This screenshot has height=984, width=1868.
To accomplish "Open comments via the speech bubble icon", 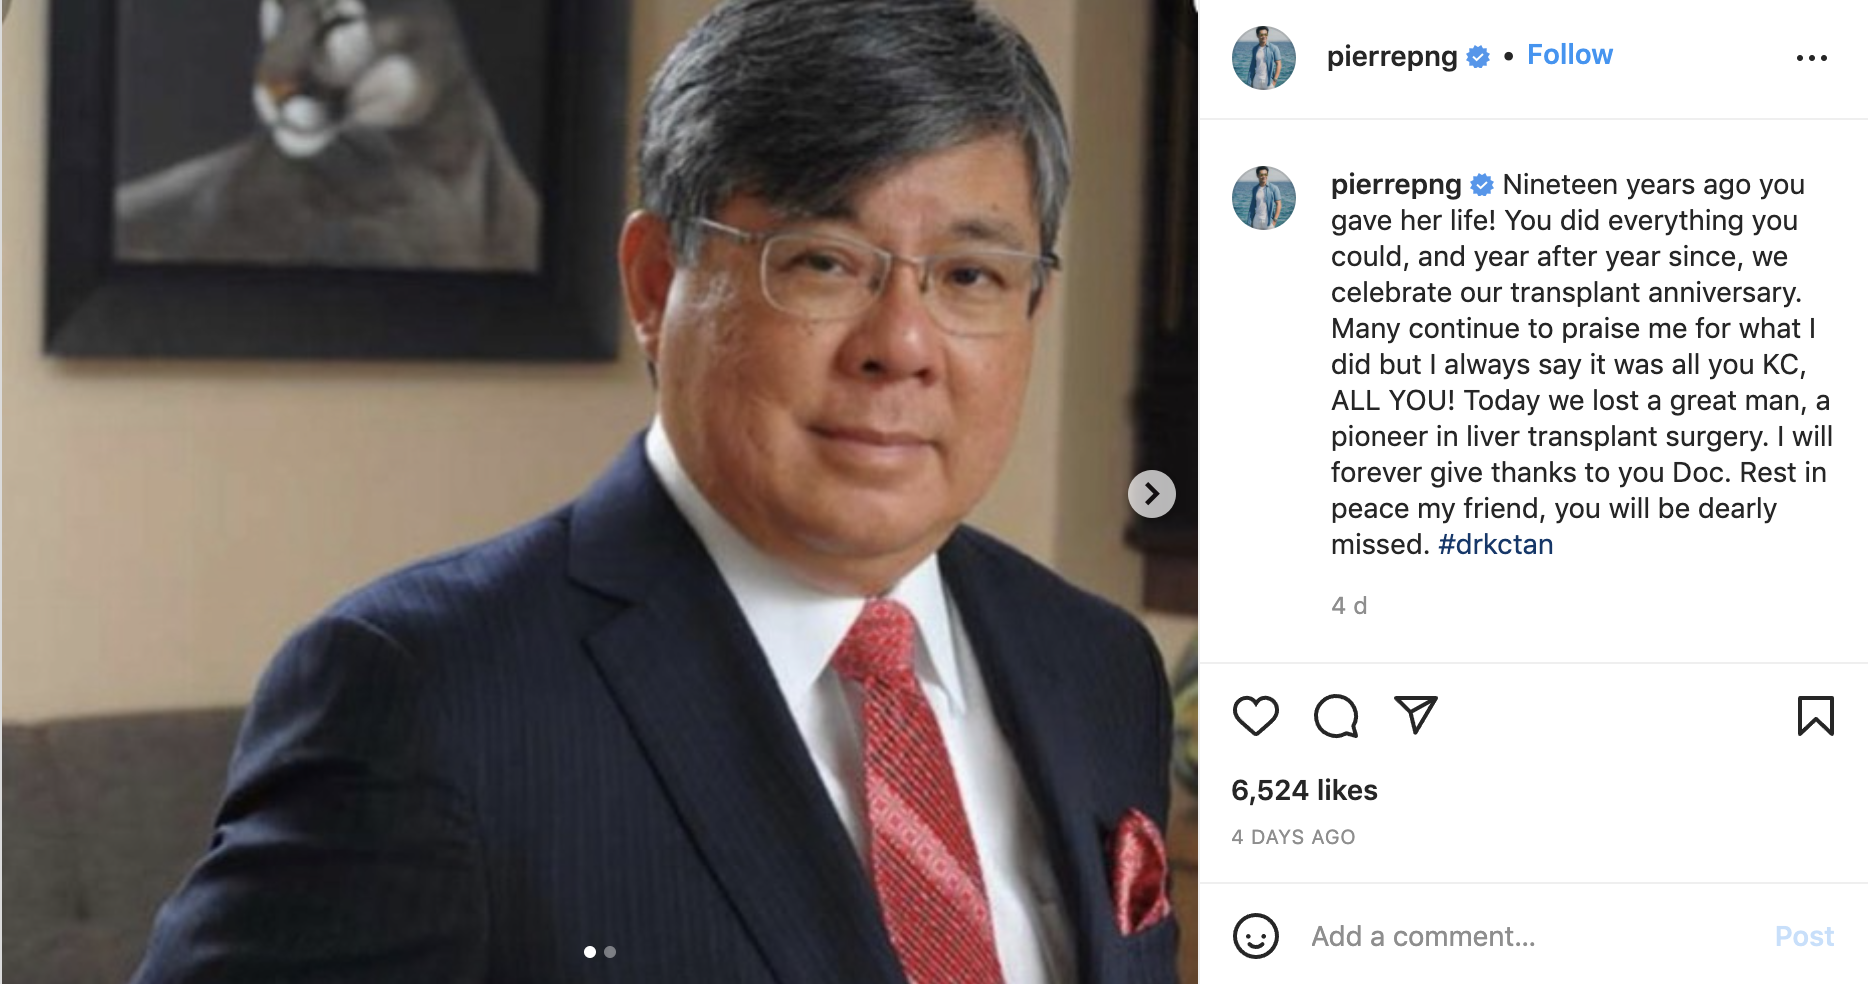I will click(1336, 716).
